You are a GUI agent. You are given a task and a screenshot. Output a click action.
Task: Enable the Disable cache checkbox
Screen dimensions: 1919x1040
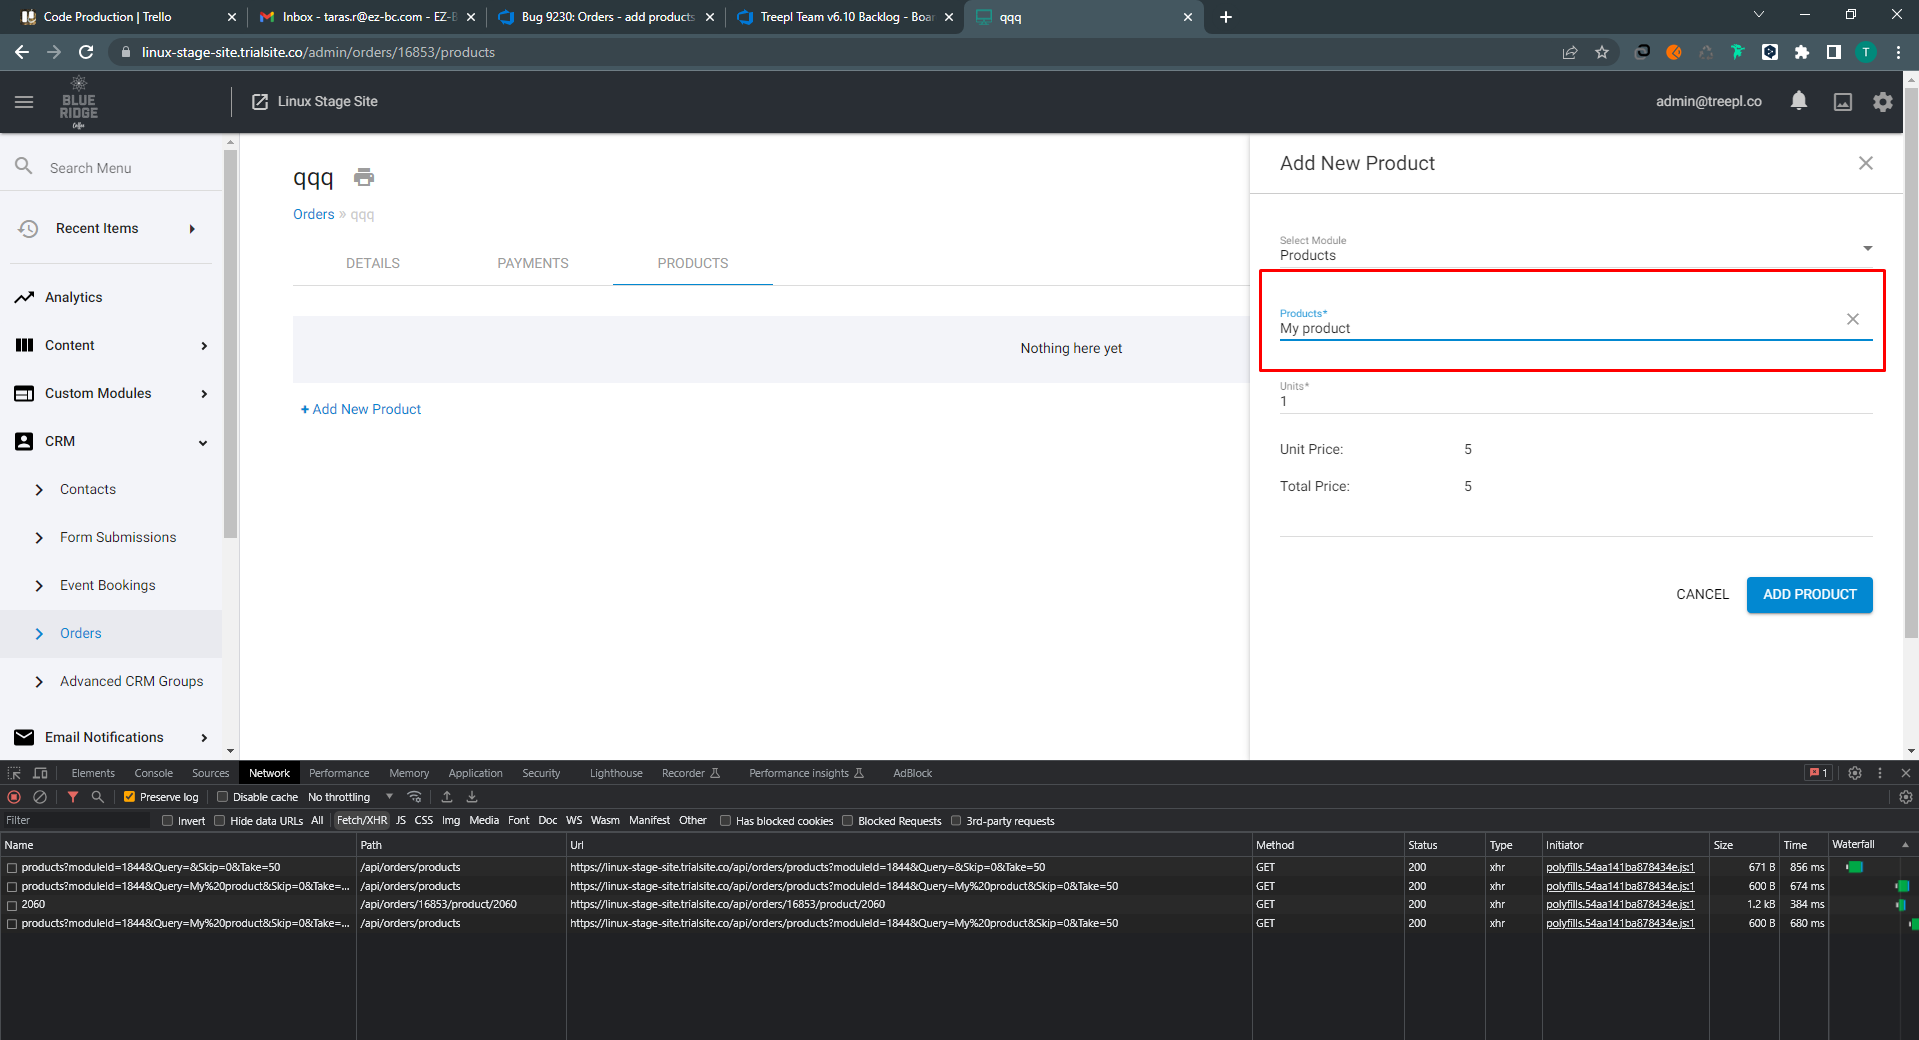pos(222,797)
